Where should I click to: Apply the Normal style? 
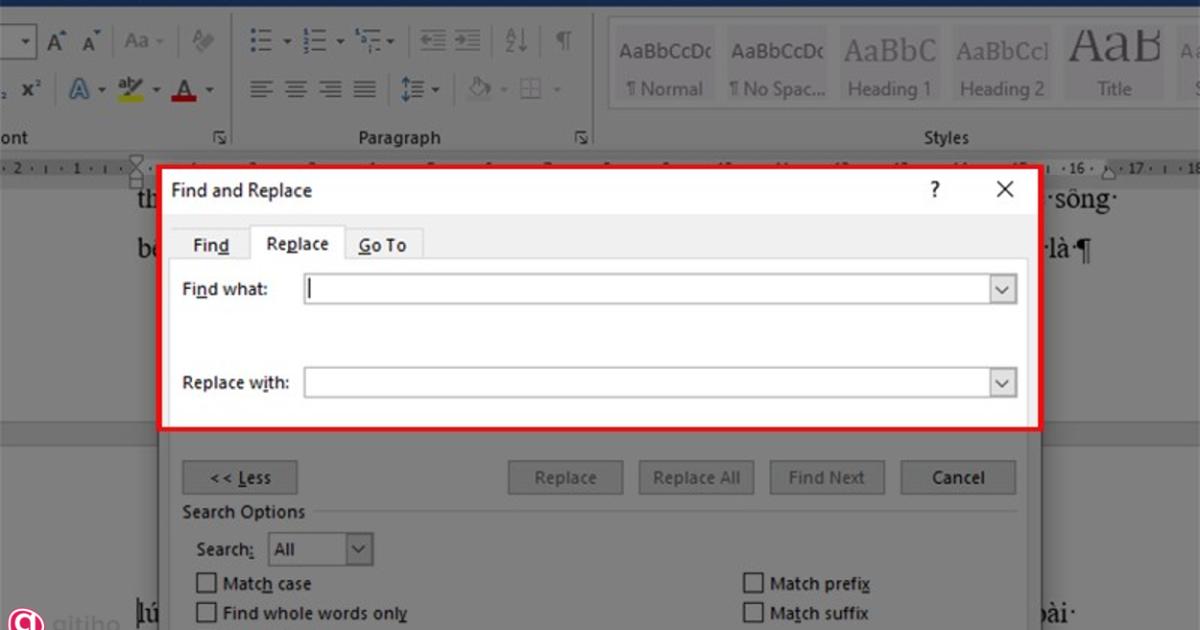665,65
